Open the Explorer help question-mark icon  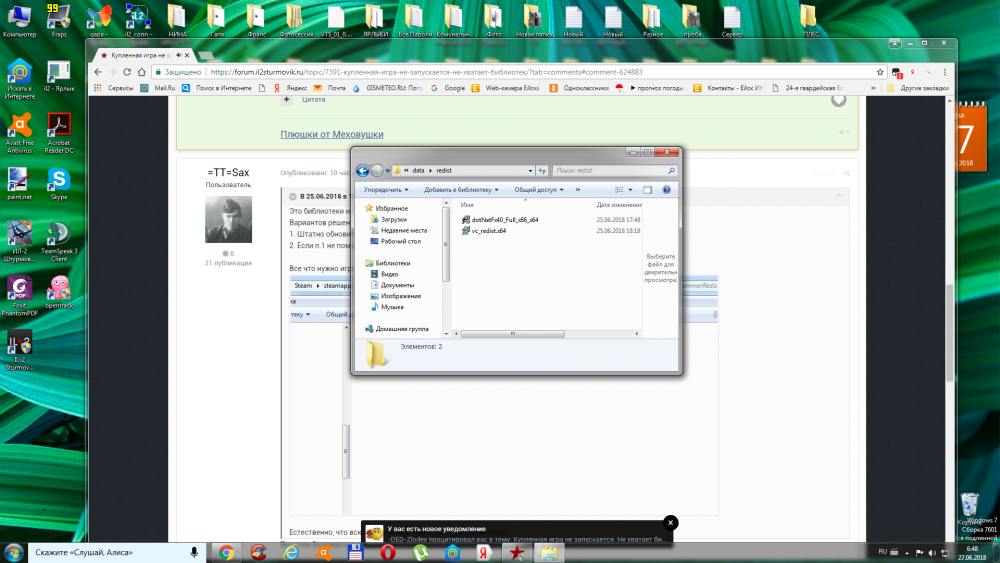(666, 189)
